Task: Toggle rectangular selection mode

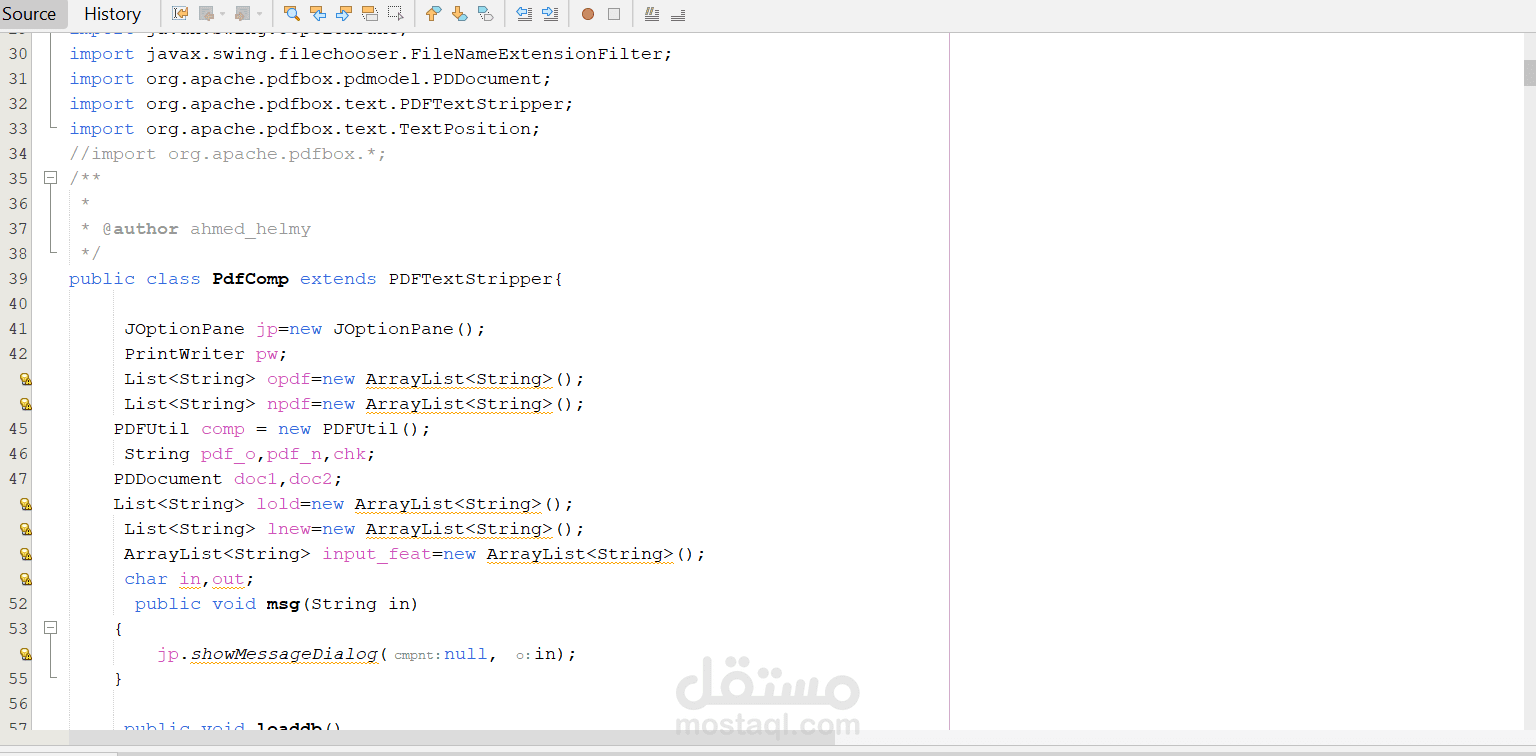Action: tap(396, 14)
